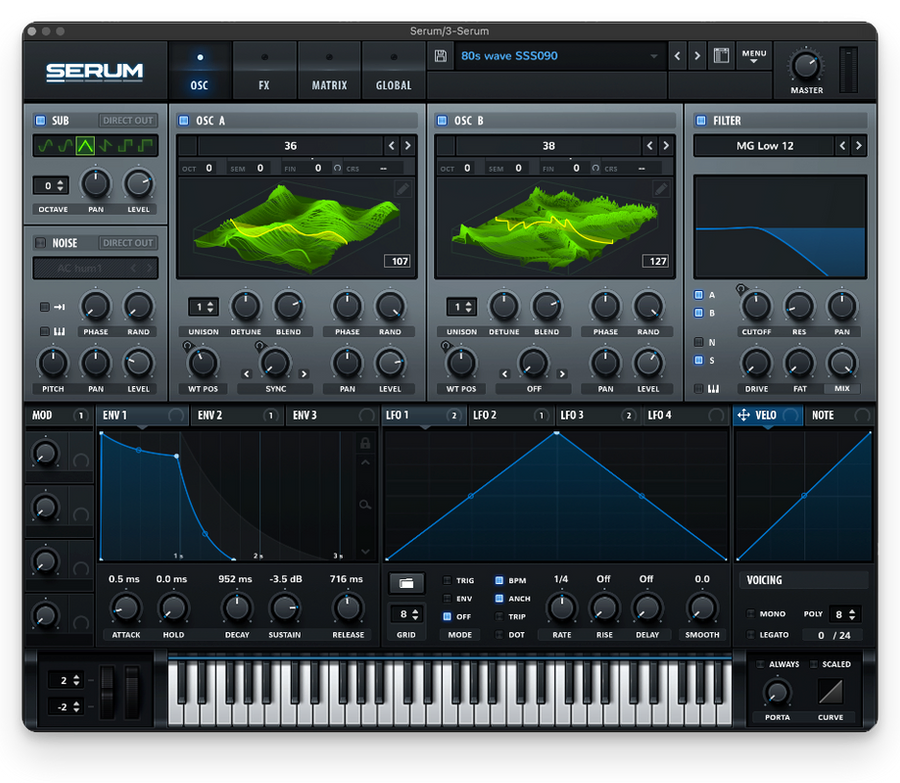
Task: Open the MENU dropdown
Action: coord(754,56)
